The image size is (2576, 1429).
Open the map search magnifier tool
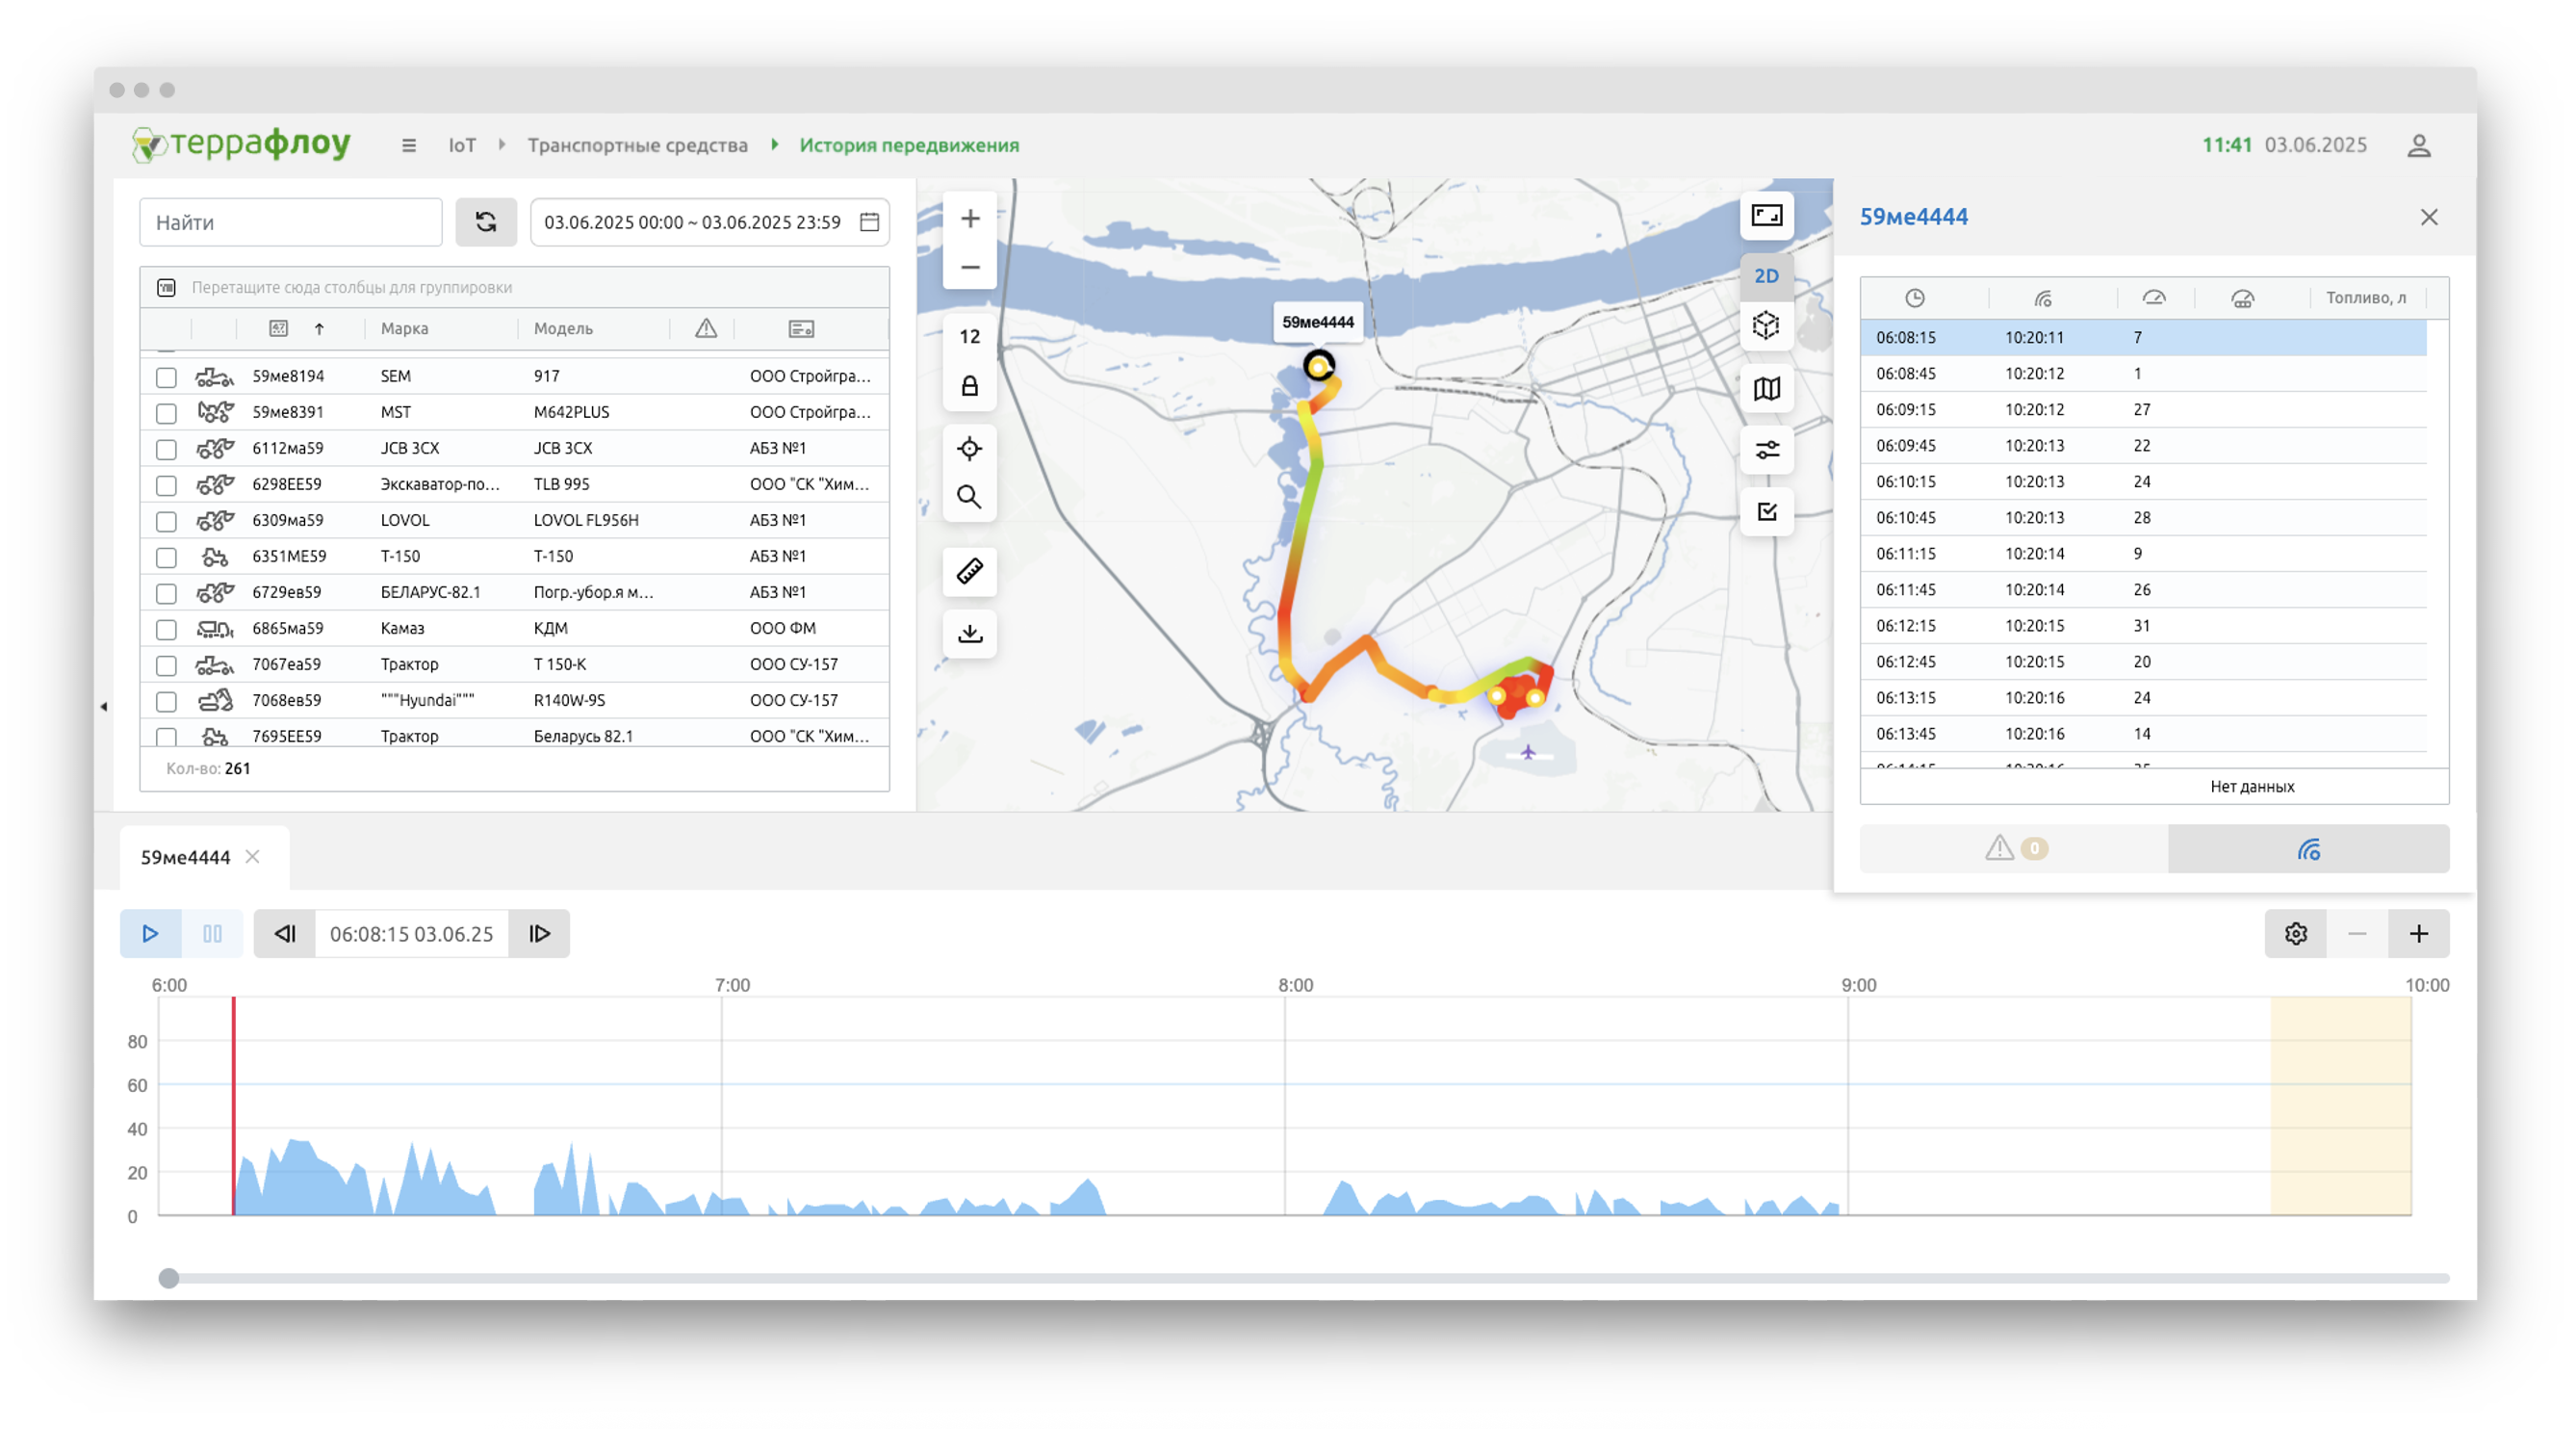tap(969, 497)
